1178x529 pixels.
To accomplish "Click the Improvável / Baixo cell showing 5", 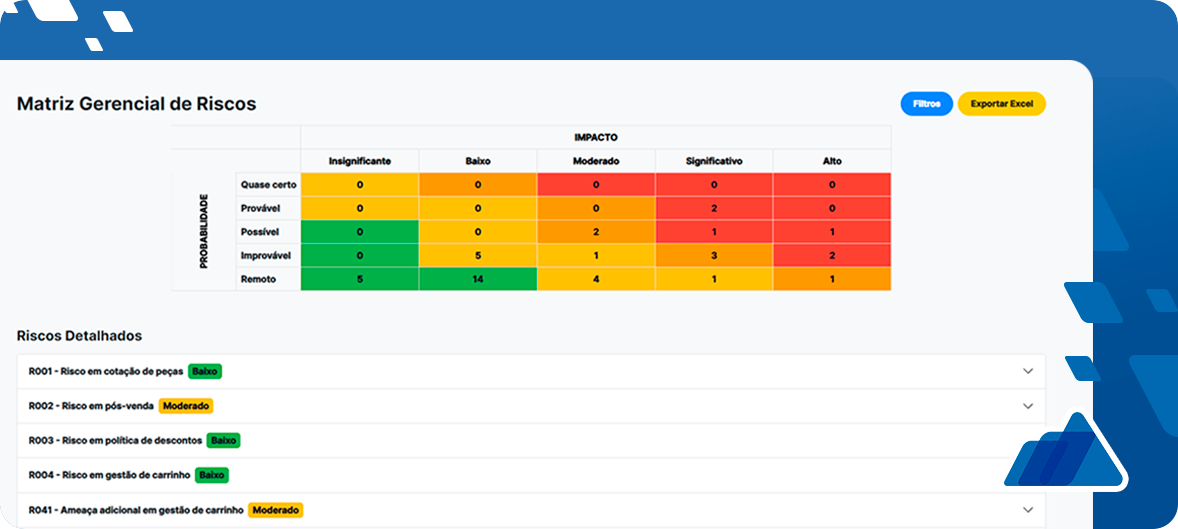I will click(478, 256).
